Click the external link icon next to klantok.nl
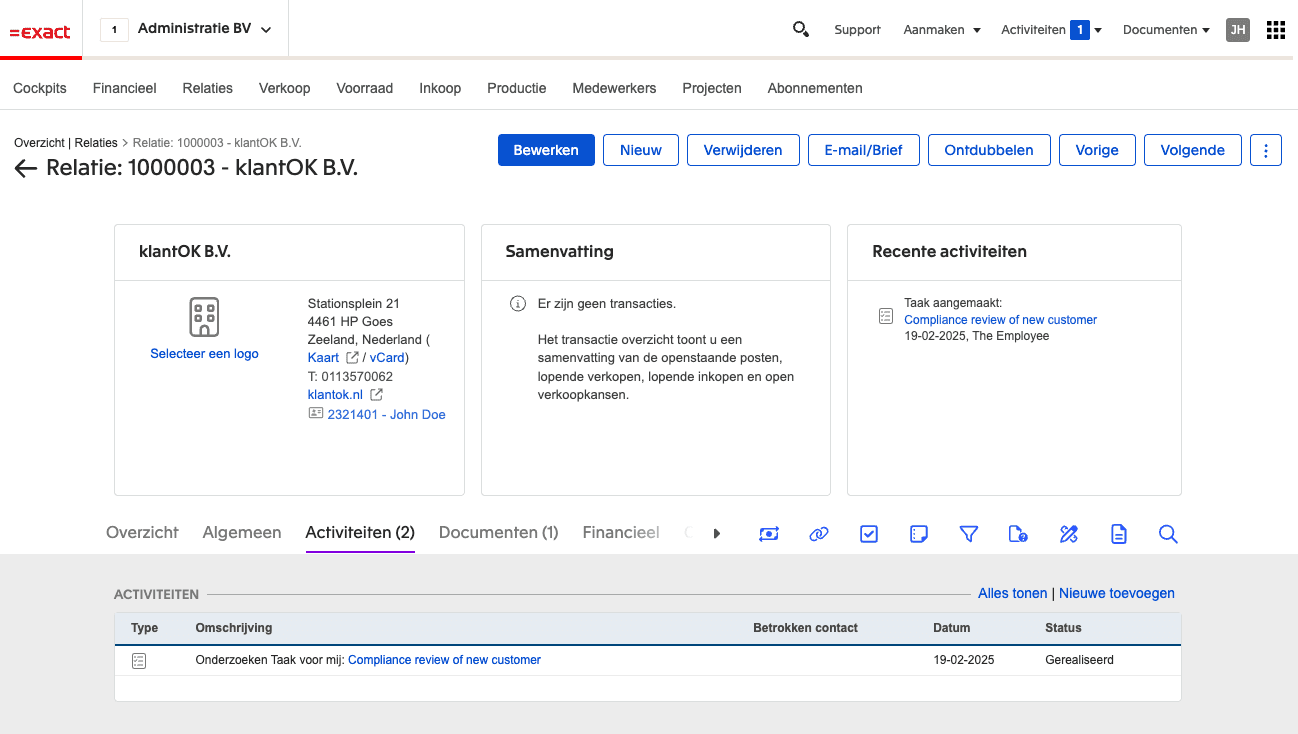Viewport: 1298px width, 734px height. [377, 395]
